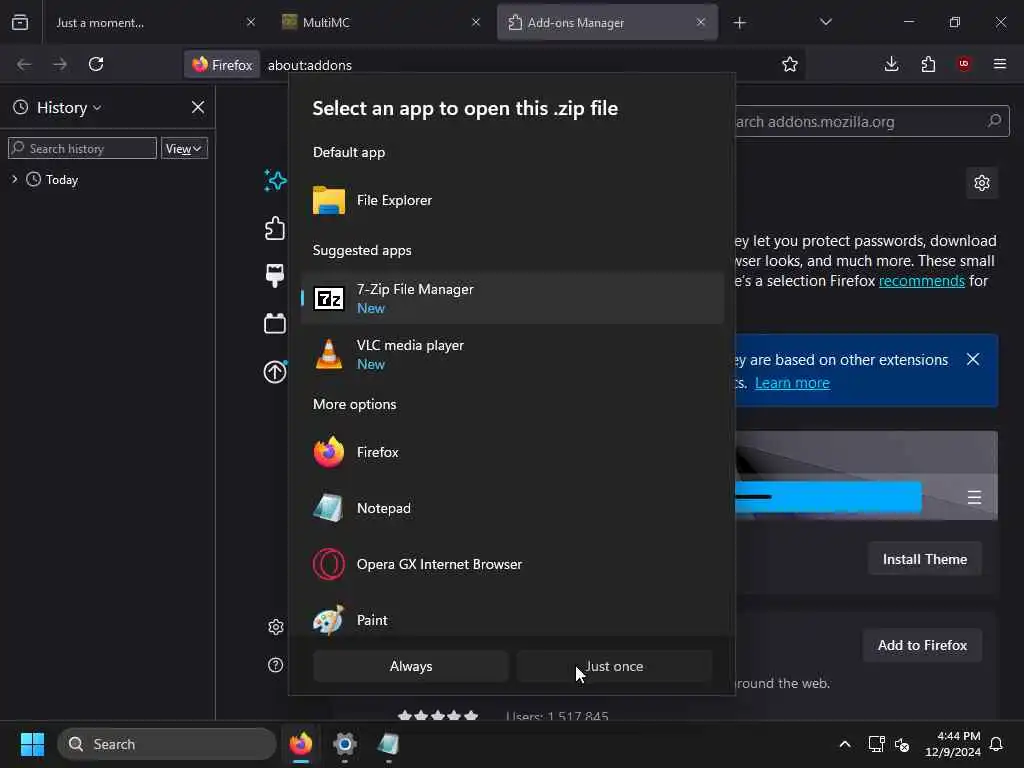This screenshot has width=1024, height=768.
Task: Open Available Updates icon in Add-ons sidebar
Action: pyautogui.click(x=275, y=372)
